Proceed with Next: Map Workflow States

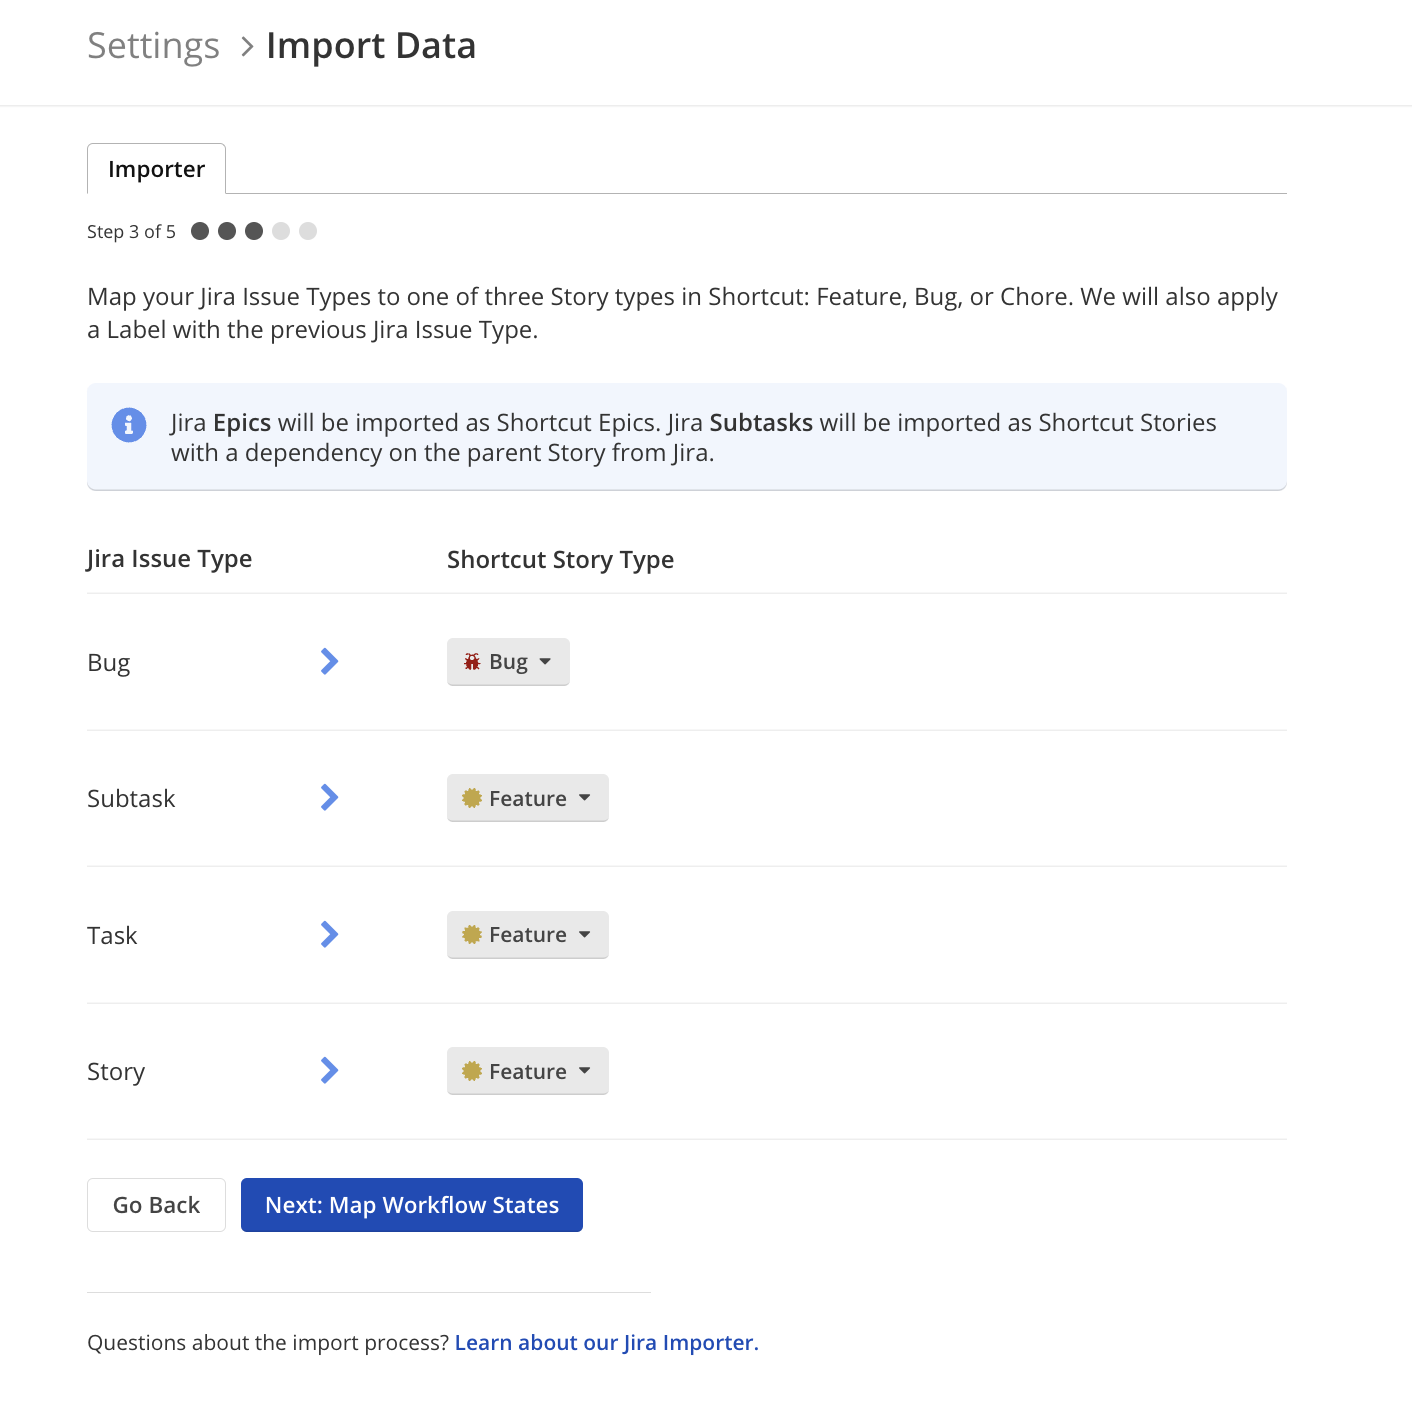click(412, 1205)
